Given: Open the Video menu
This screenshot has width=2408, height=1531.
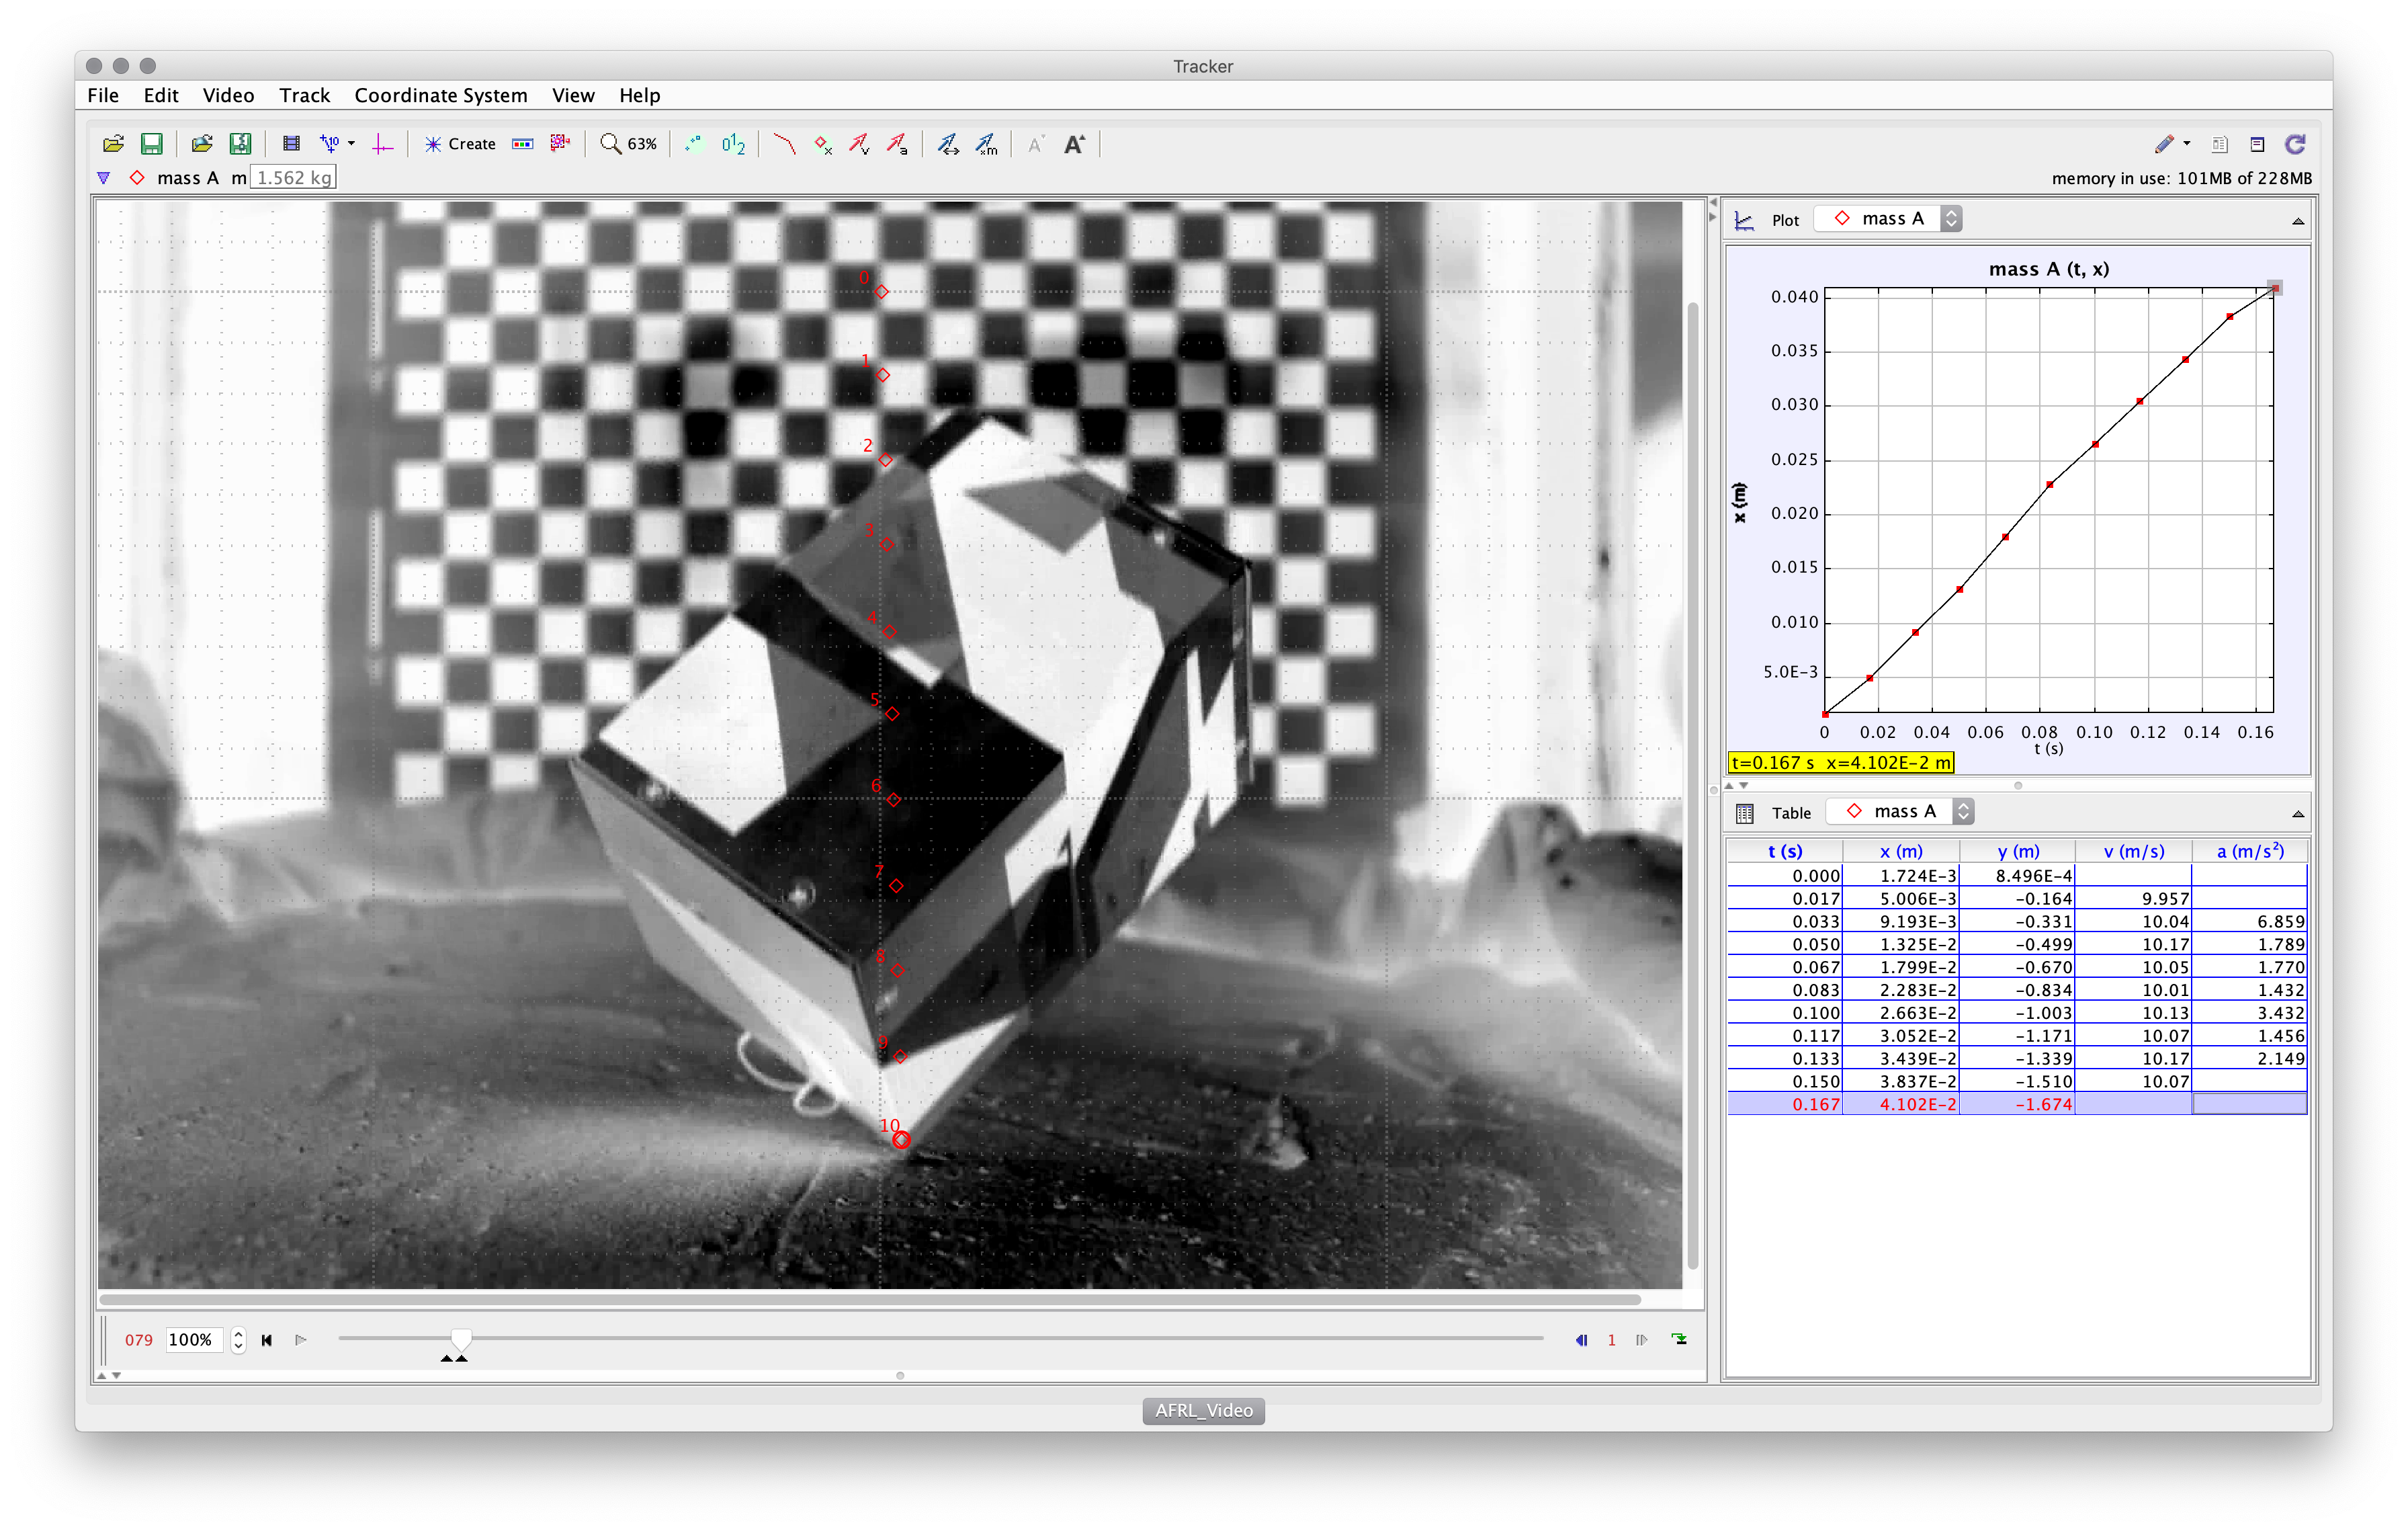Looking at the screenshot, I should point(228,95).
